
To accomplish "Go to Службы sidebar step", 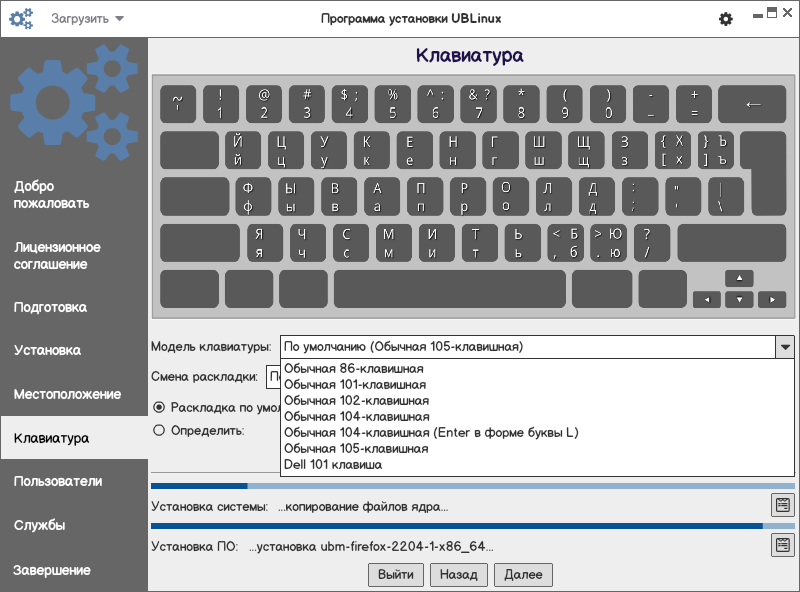I will click(x=39, y=525).
